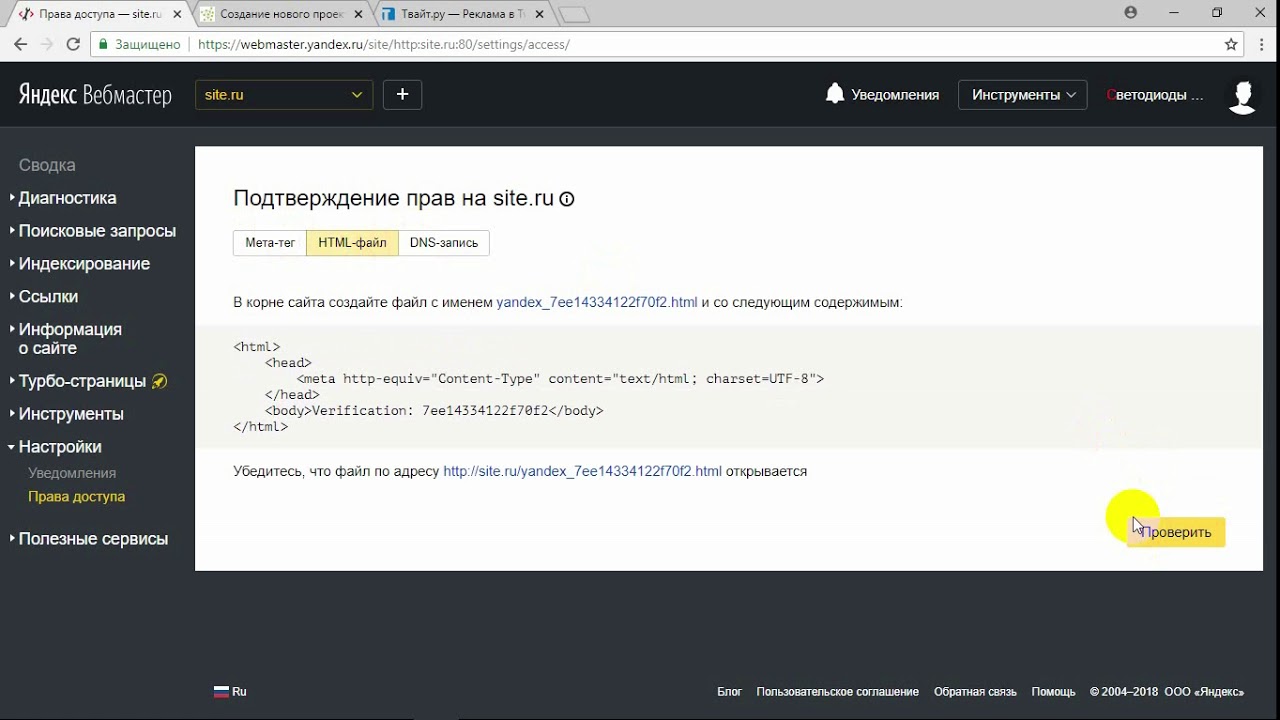
Task: Click the Russian flag language icon
Action: [221, 691]
